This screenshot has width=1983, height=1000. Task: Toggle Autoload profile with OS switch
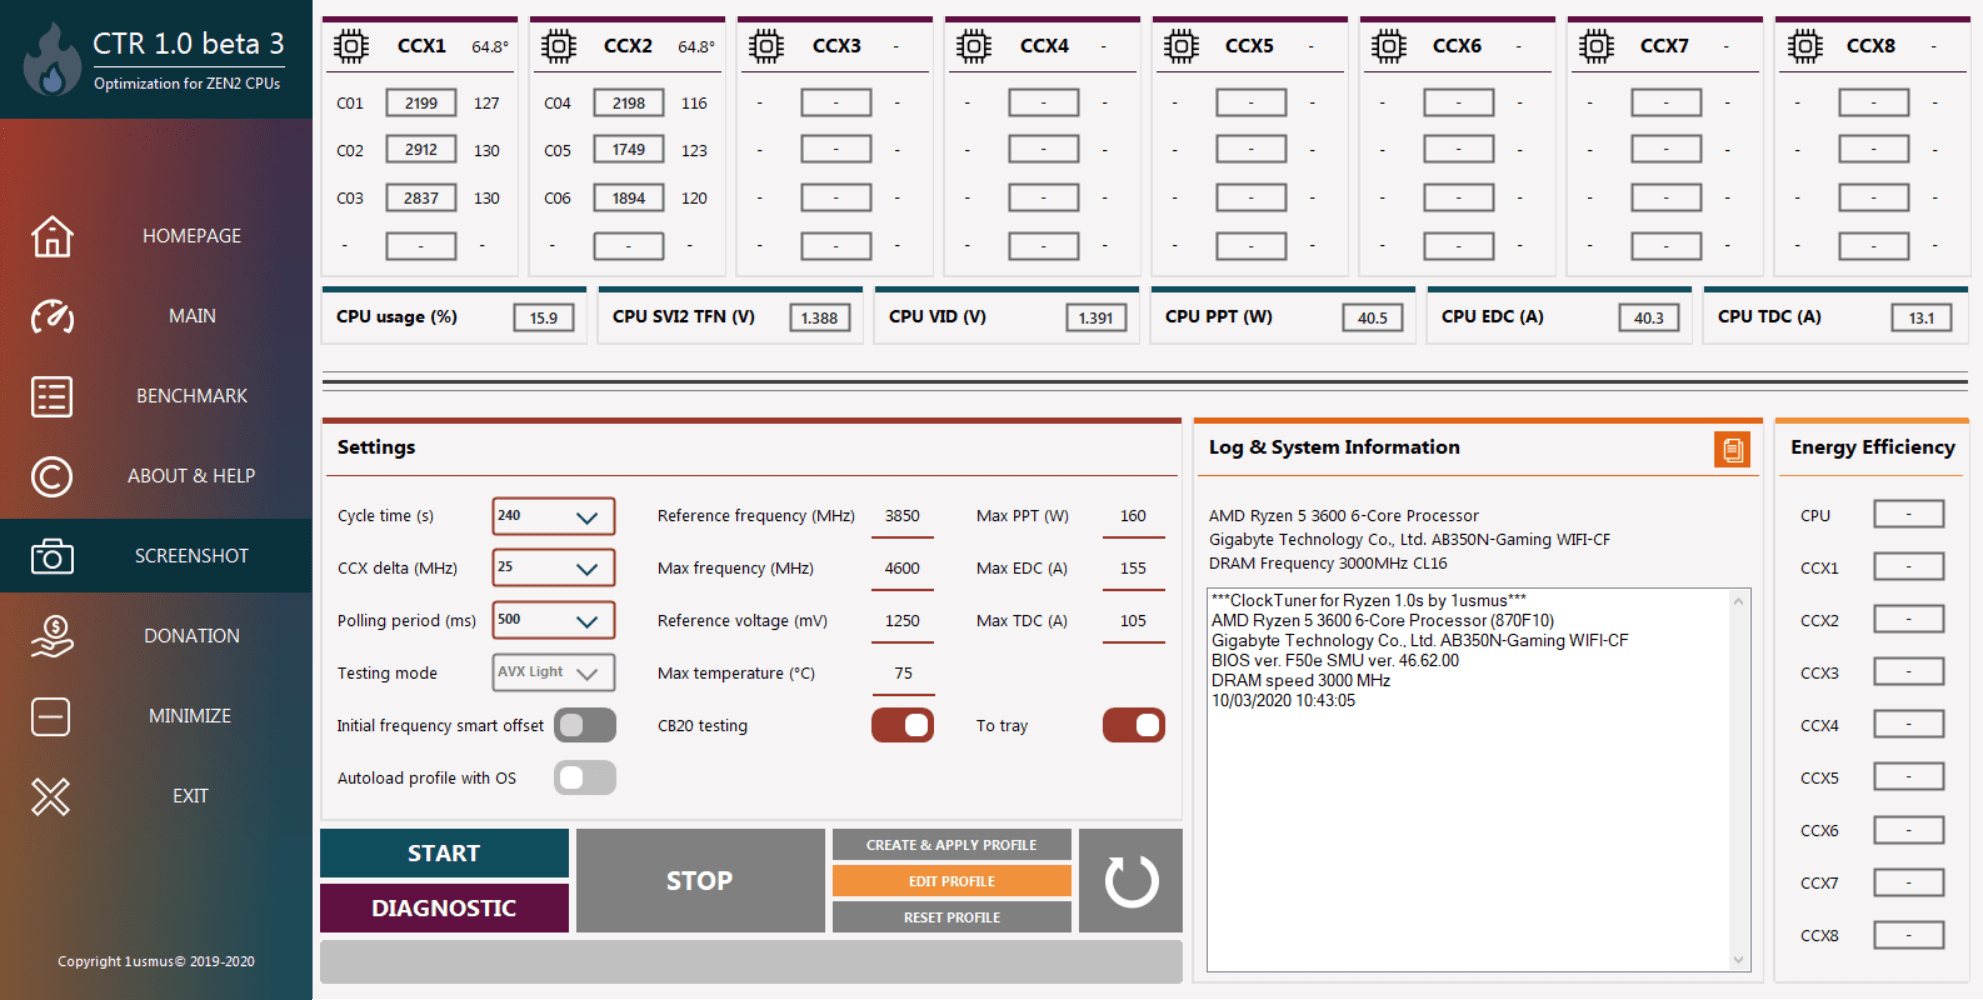point(585,778)
